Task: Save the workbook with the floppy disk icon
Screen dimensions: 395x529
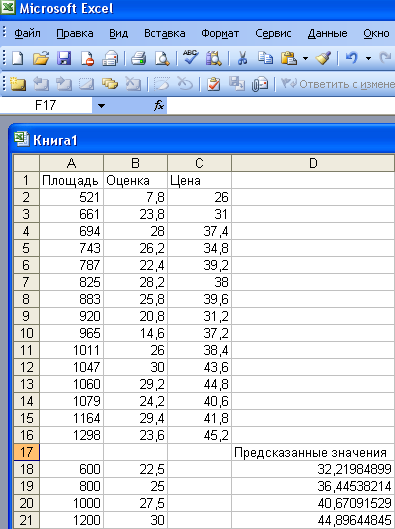Action: tap(64, 58)
